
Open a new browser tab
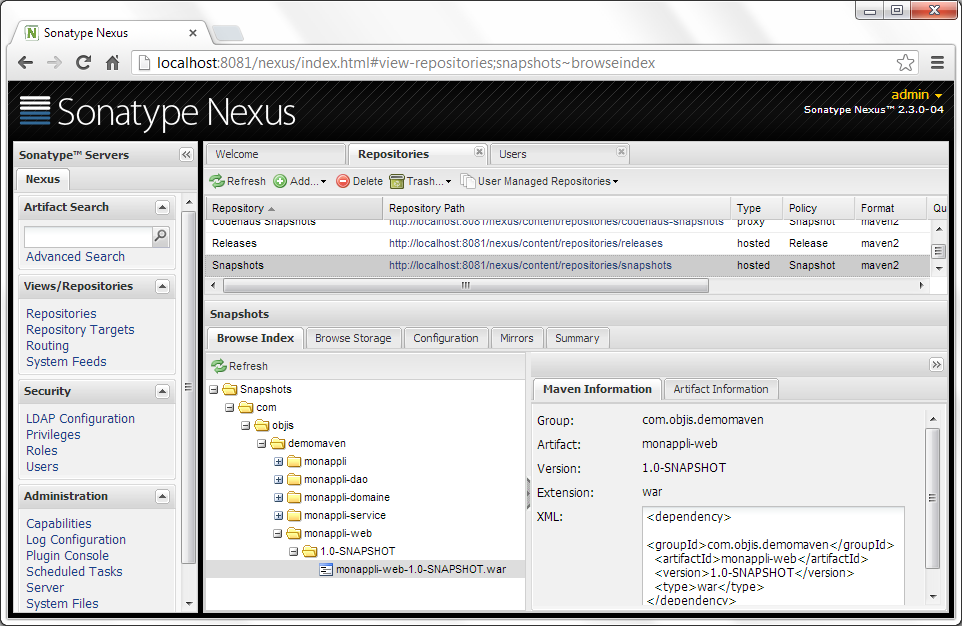[x=228, y=33]
